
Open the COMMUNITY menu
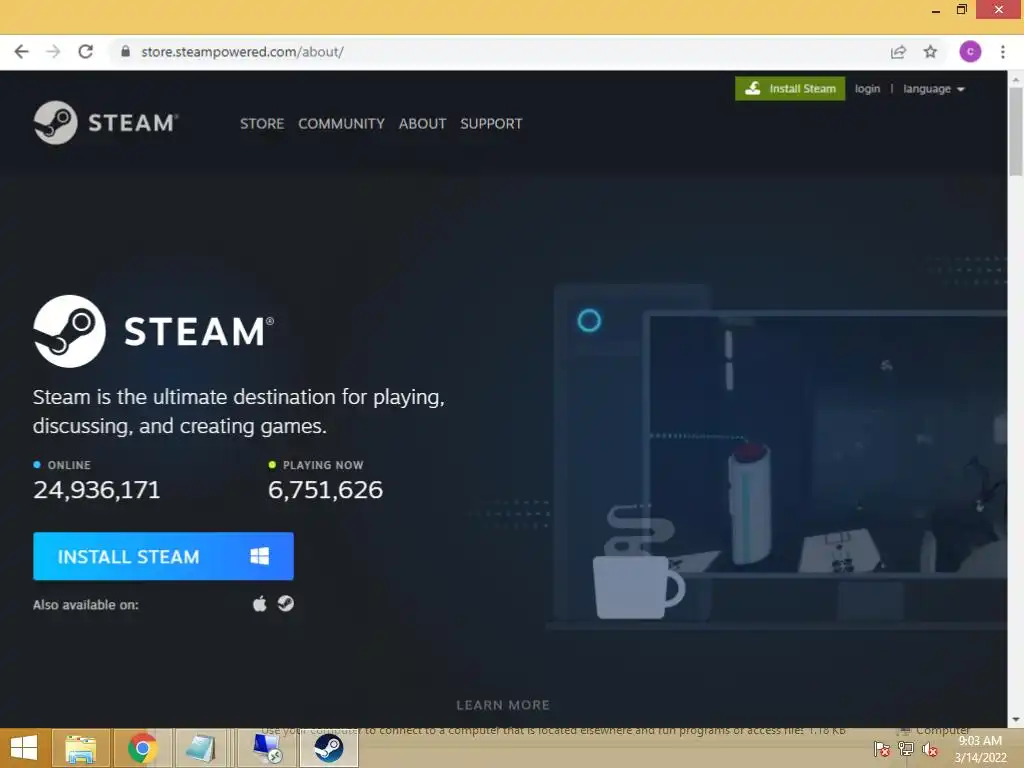[341, 123]
